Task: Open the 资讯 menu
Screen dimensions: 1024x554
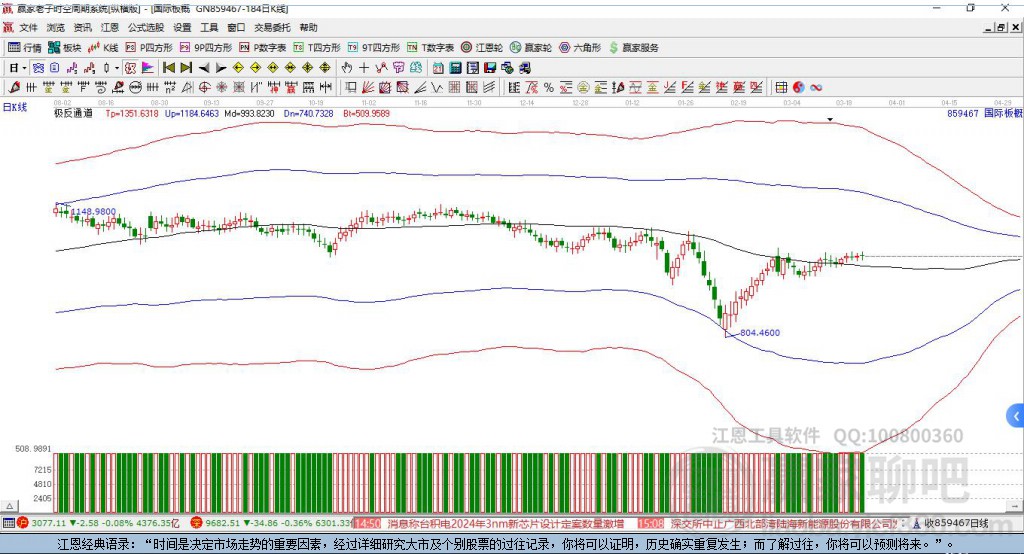Action: pyautogui.click(x=82, y=27)
